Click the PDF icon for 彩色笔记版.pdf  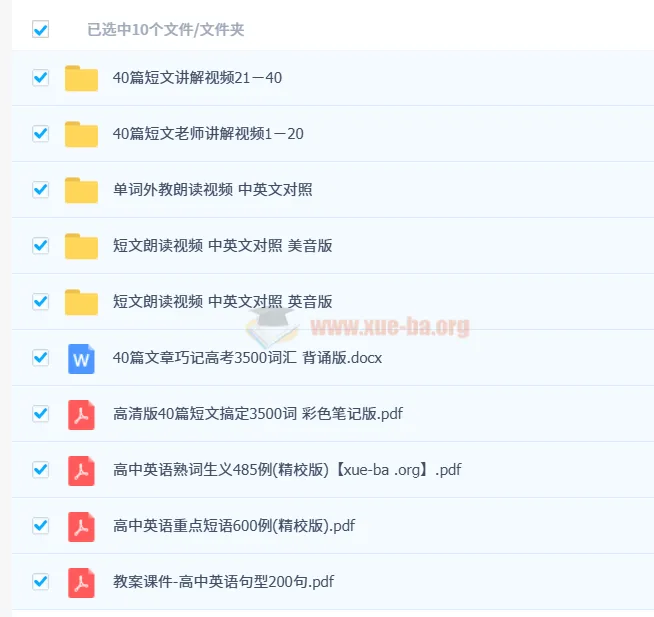point(81,414)
